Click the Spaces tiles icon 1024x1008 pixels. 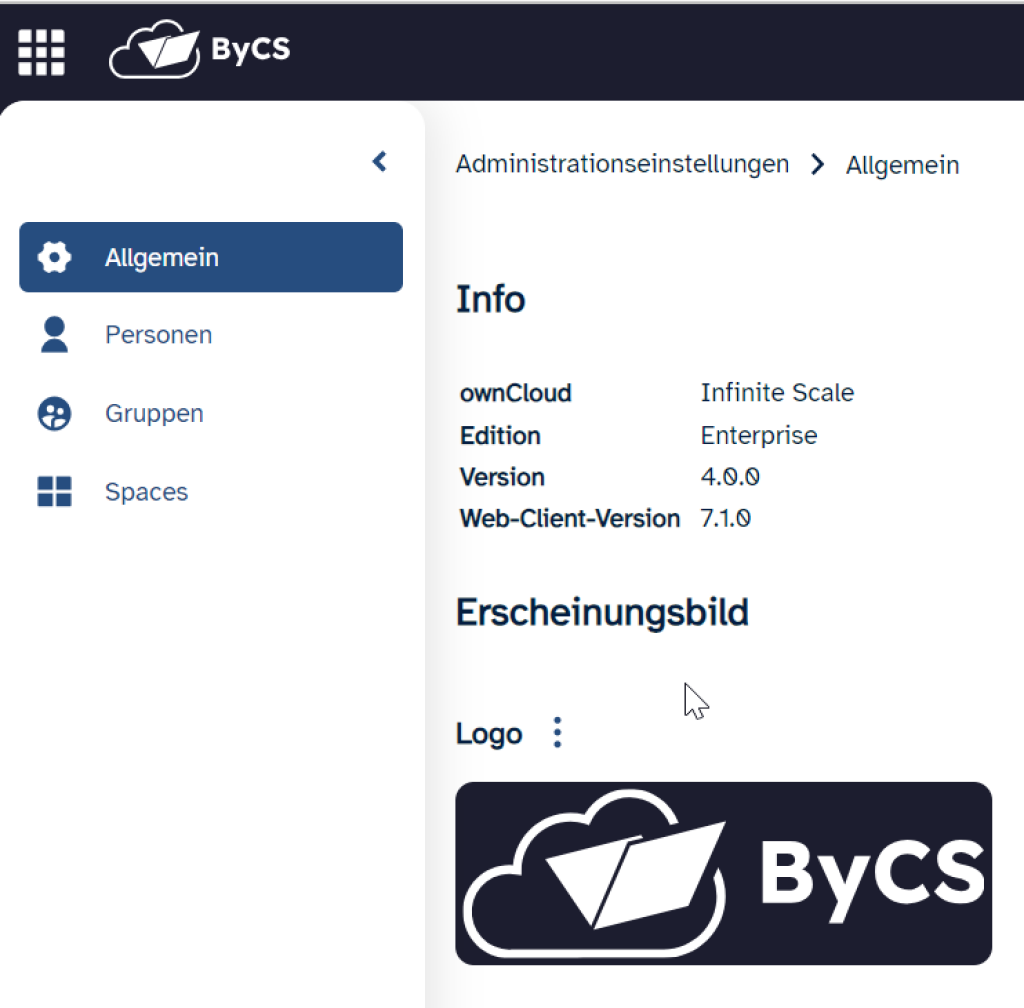click(57, 491)
